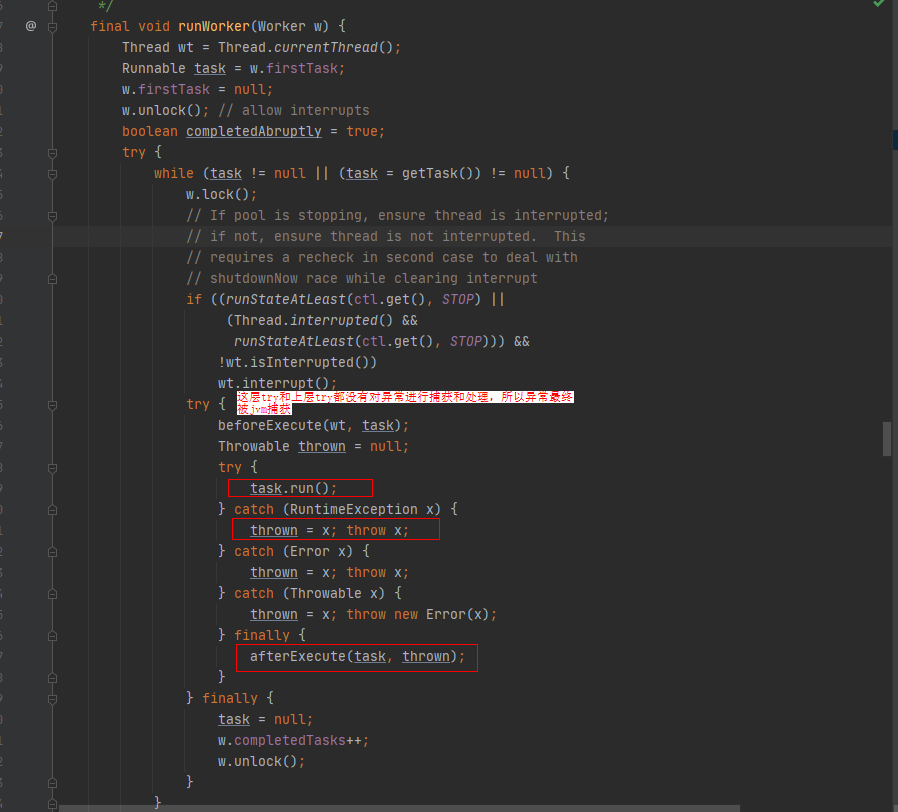Screen dimensions: 898x812
Task: Place cursor on runWorker method name
Action: tap(214, 26)
